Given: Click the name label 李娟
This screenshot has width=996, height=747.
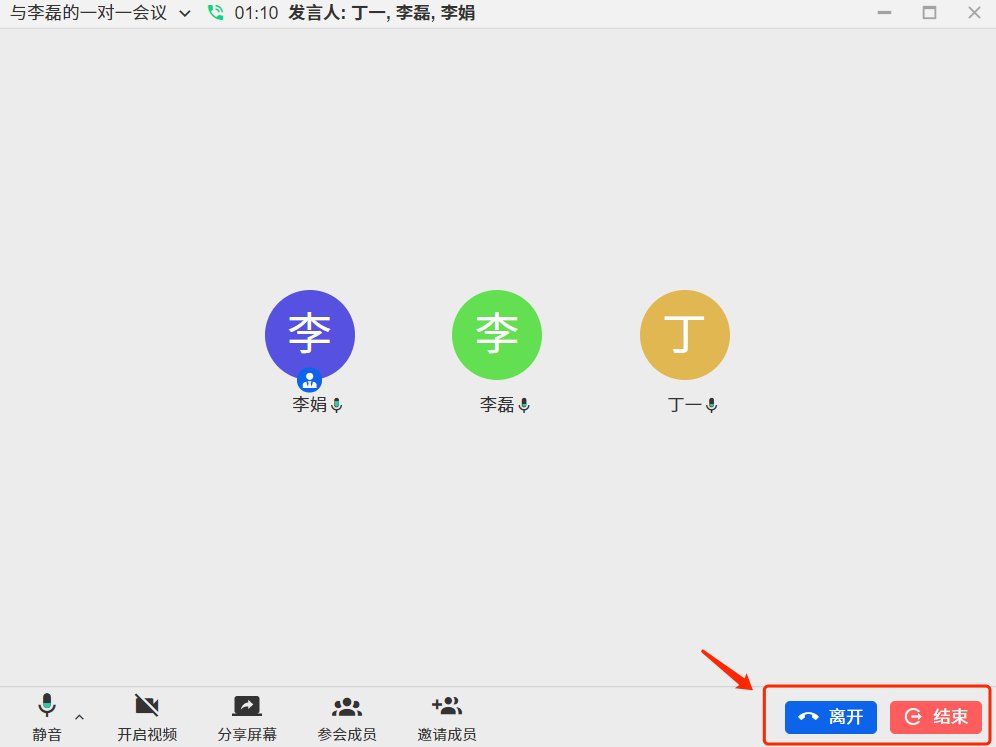Looking at the screenshot, I should point(309,405).
